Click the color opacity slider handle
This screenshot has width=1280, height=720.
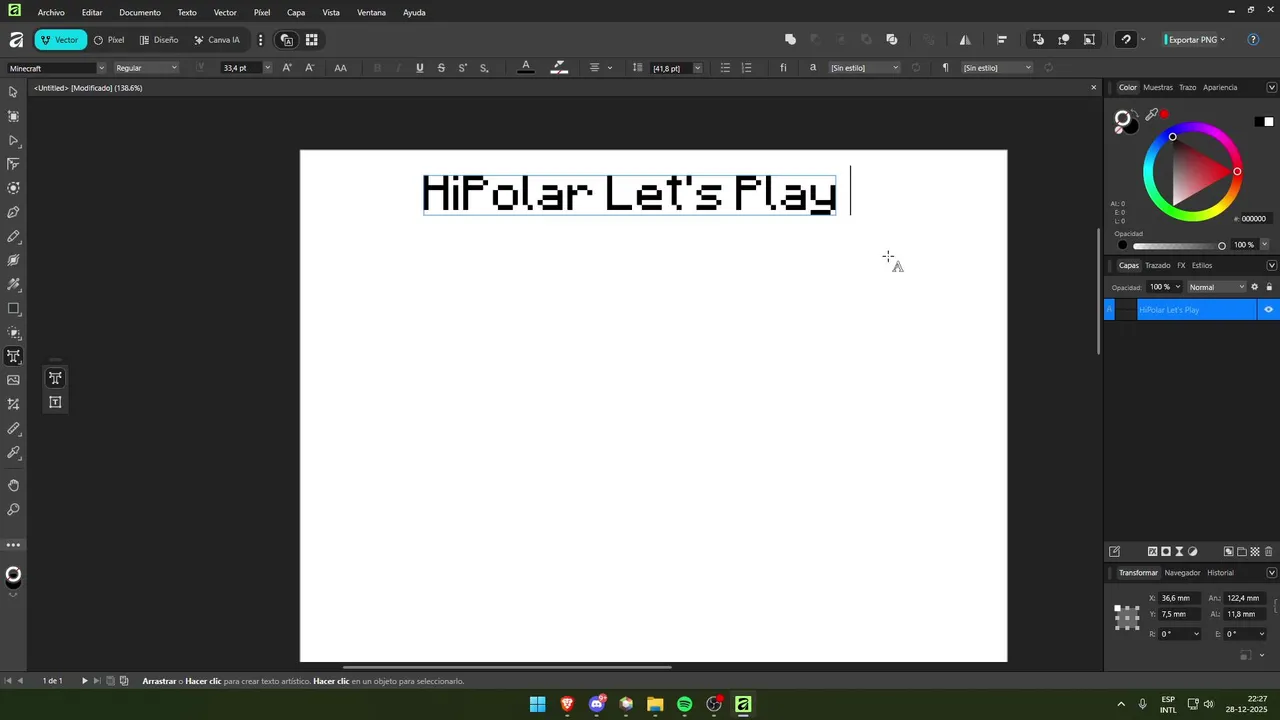(1222, 245)
